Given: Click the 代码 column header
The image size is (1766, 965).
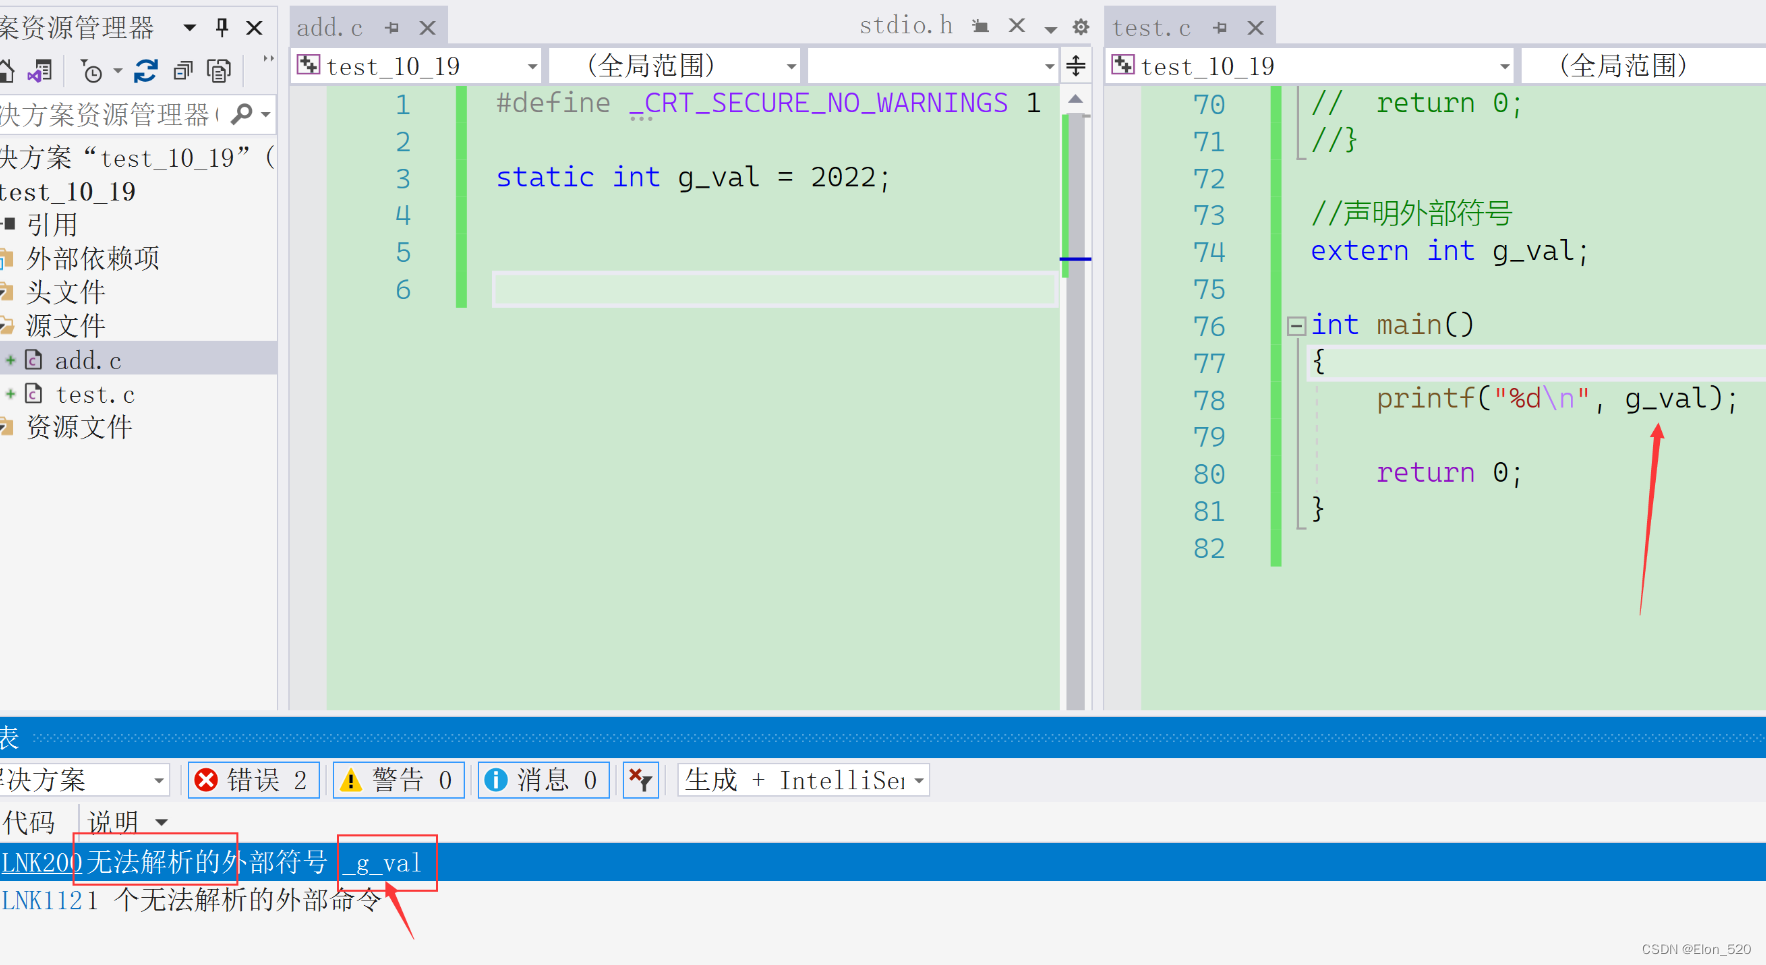Looking at the screenshot, I should click(x=28, y=822).
